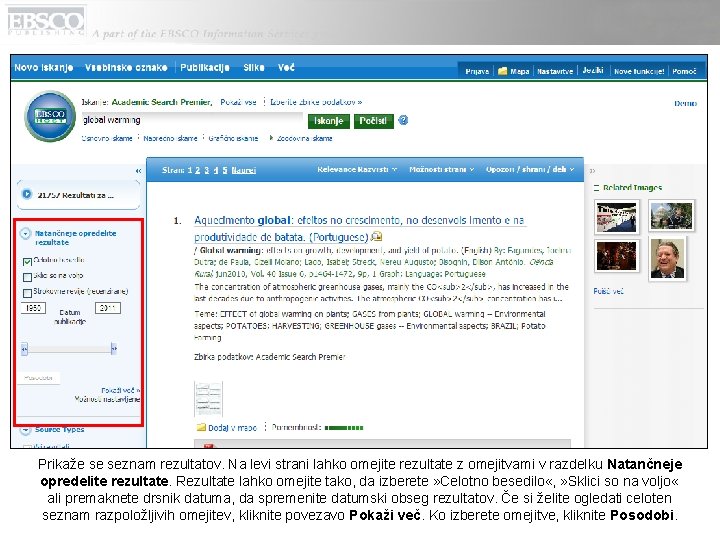
Task: Open the top-left related image thumbnail
Action: pos(616,217)
